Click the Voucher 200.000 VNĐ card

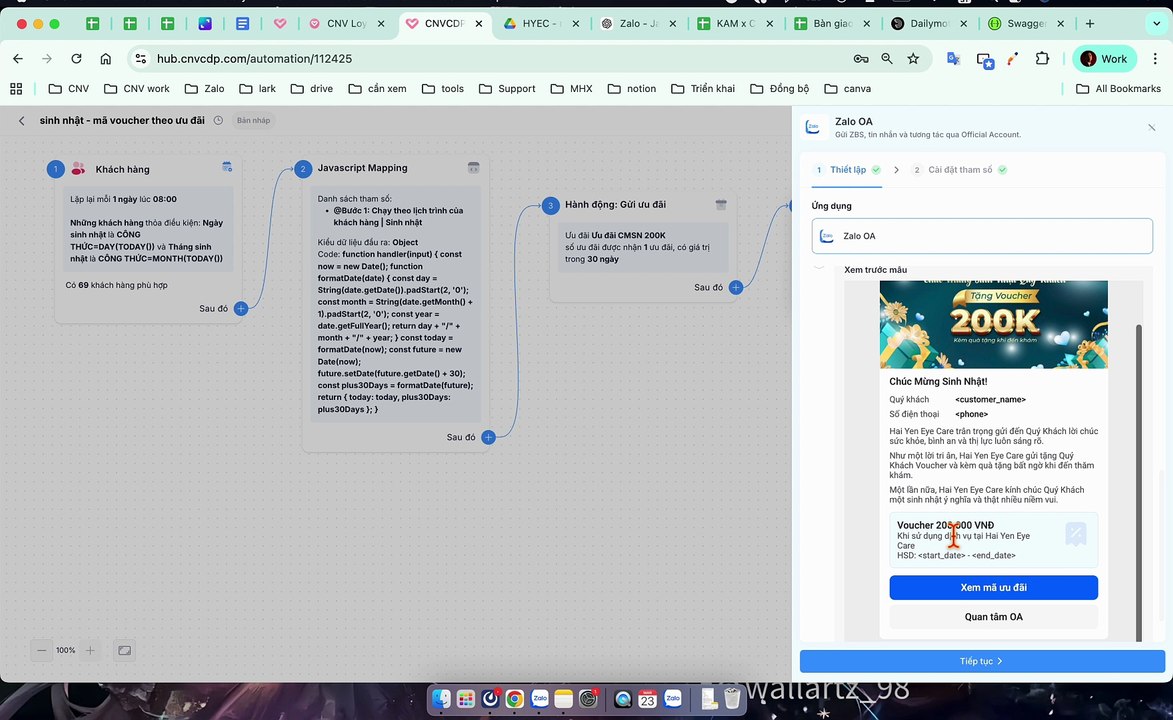993,540
